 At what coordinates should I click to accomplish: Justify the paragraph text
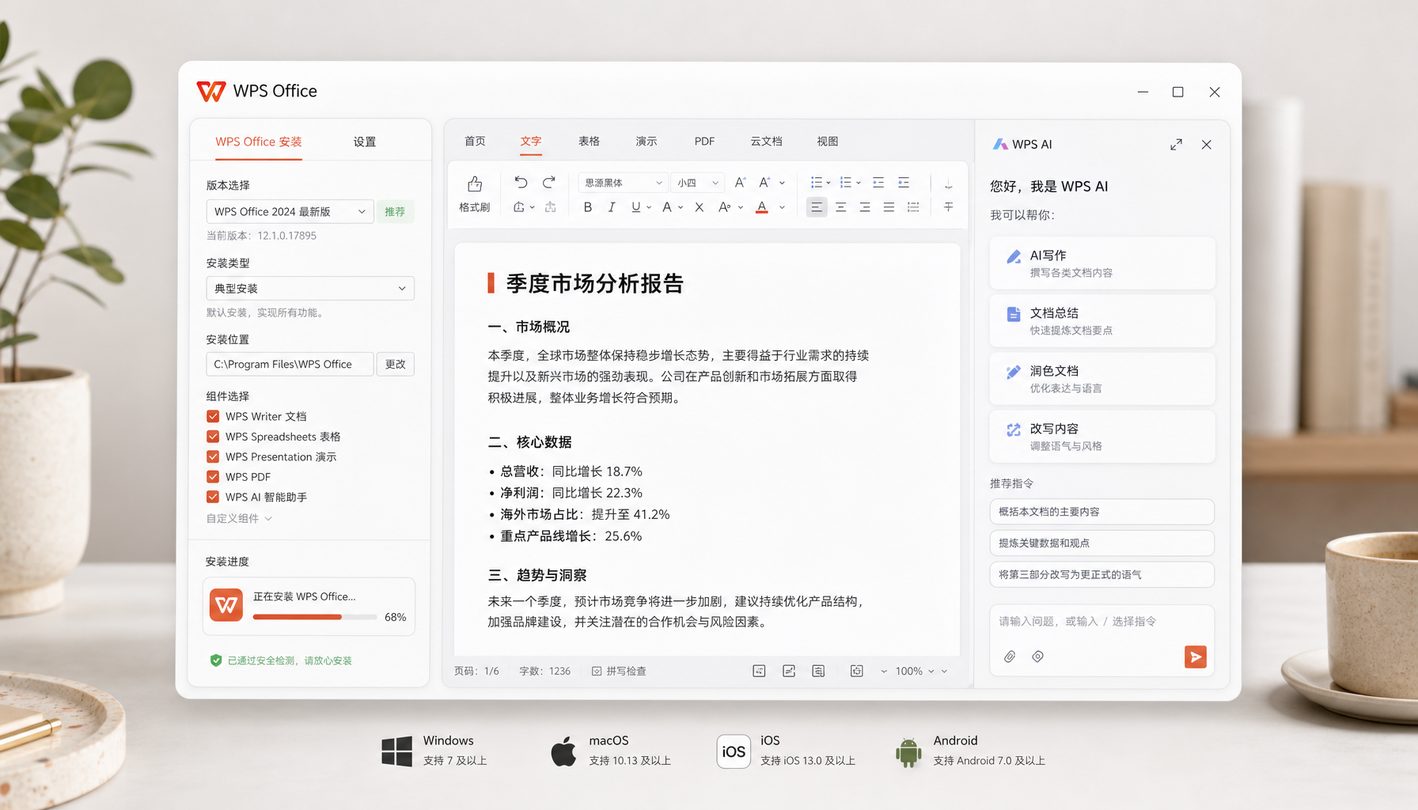tap(889, 207)
